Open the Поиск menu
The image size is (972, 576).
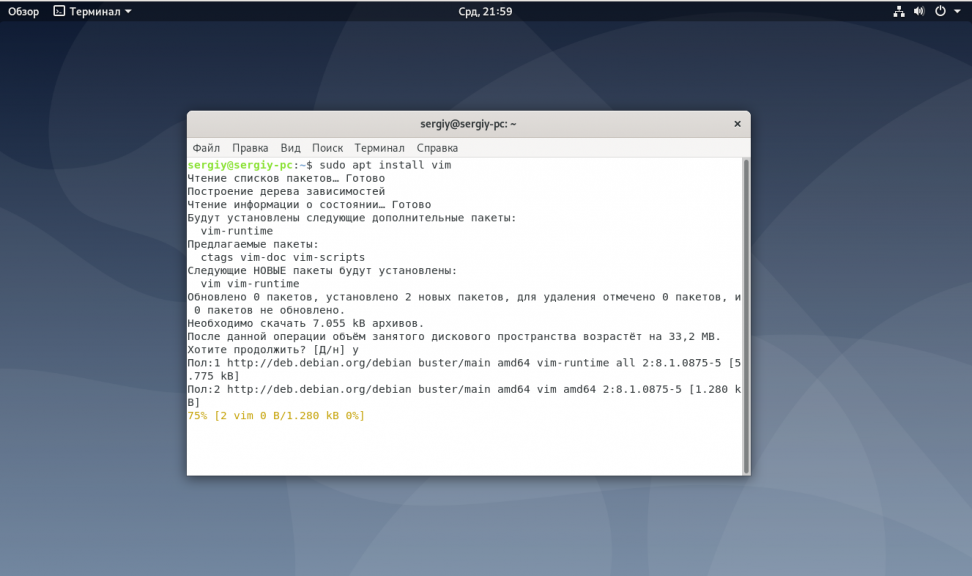(327, 147)
